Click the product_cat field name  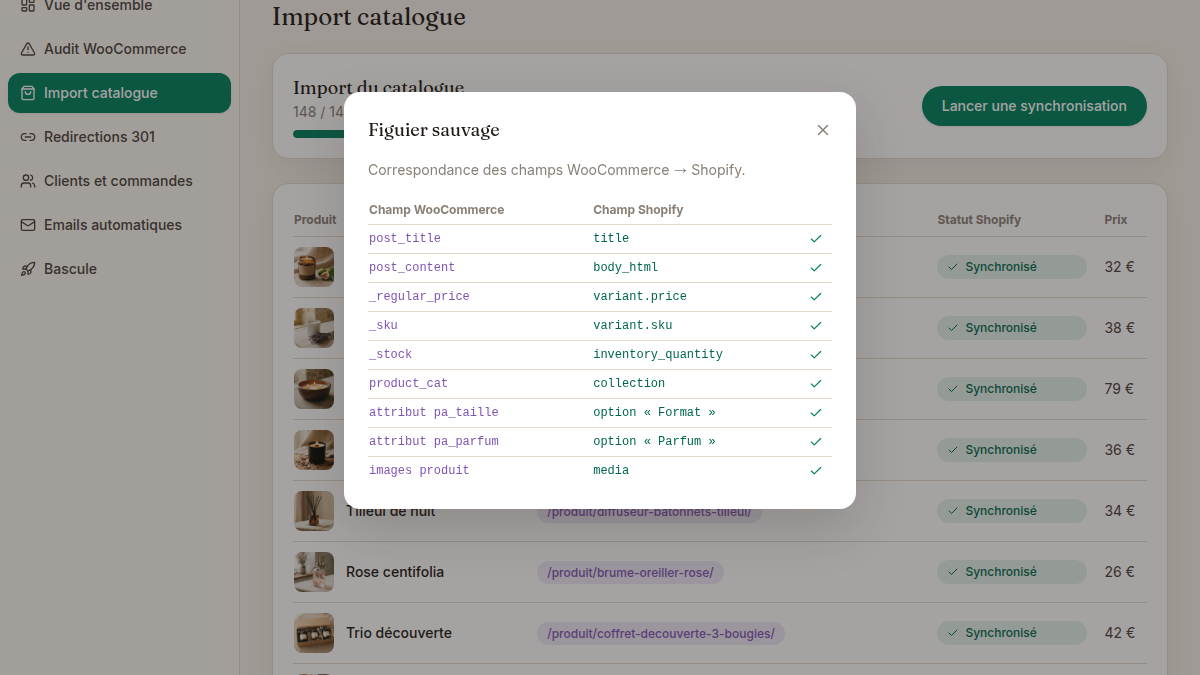pyautogui.click(x=408, y=384)
